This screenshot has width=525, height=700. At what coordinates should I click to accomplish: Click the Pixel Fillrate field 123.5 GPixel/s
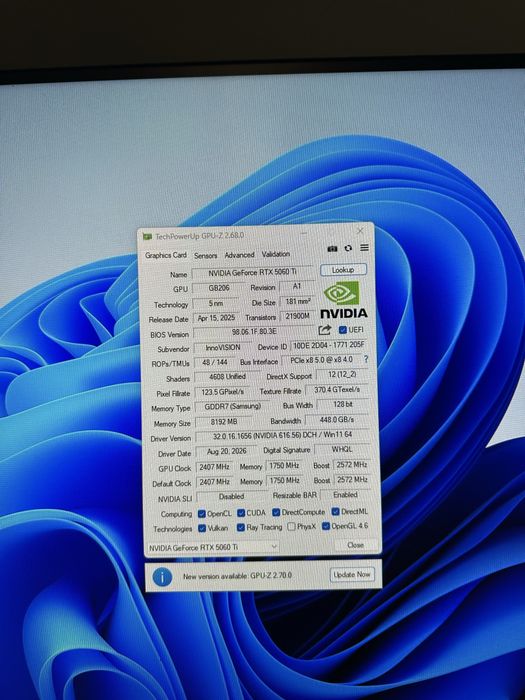(222, 392)
